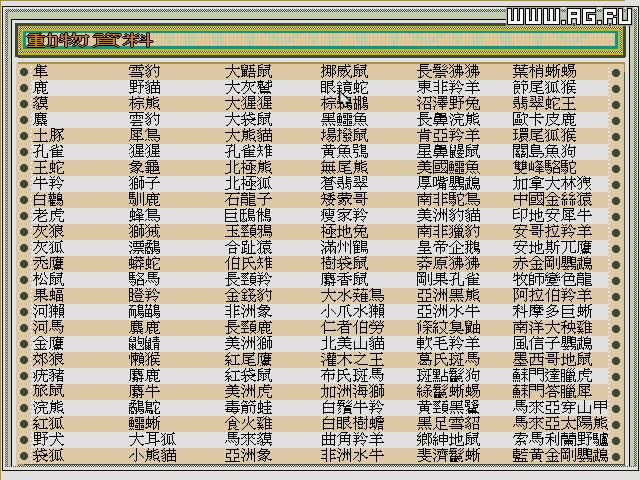The width and height of the screenshot is (640, 480).
Task: Click the 極地兔 entry
Action: pos(344,231)
